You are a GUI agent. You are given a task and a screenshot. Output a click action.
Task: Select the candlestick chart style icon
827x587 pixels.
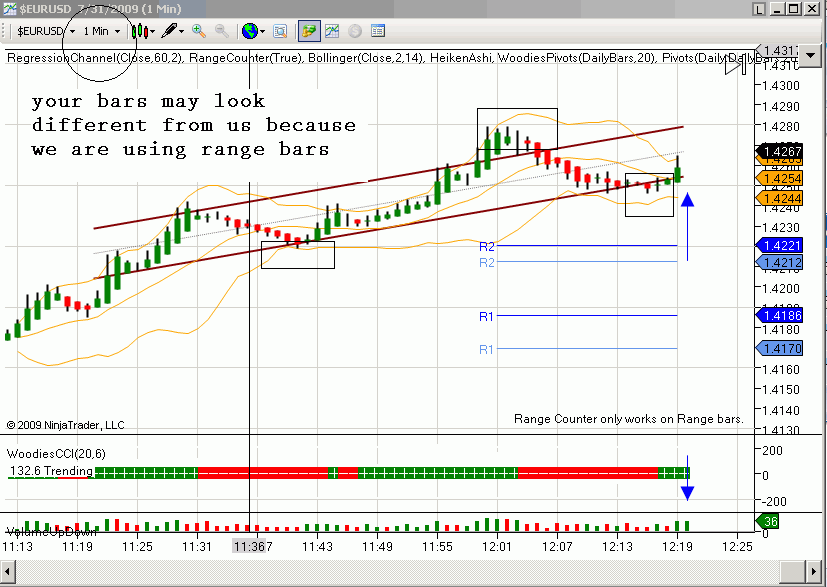[140, 31]
